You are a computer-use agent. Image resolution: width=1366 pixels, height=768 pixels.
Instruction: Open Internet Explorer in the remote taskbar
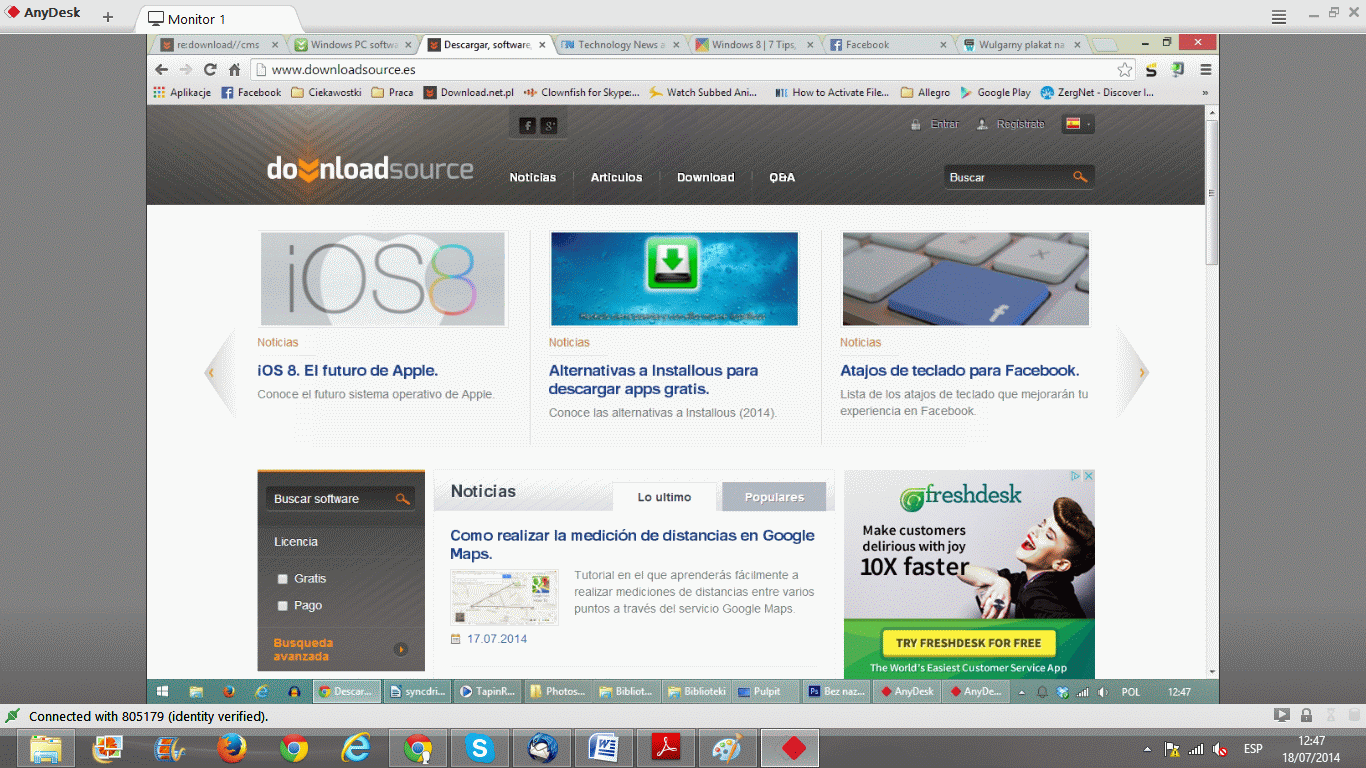[x=262, y=691]
